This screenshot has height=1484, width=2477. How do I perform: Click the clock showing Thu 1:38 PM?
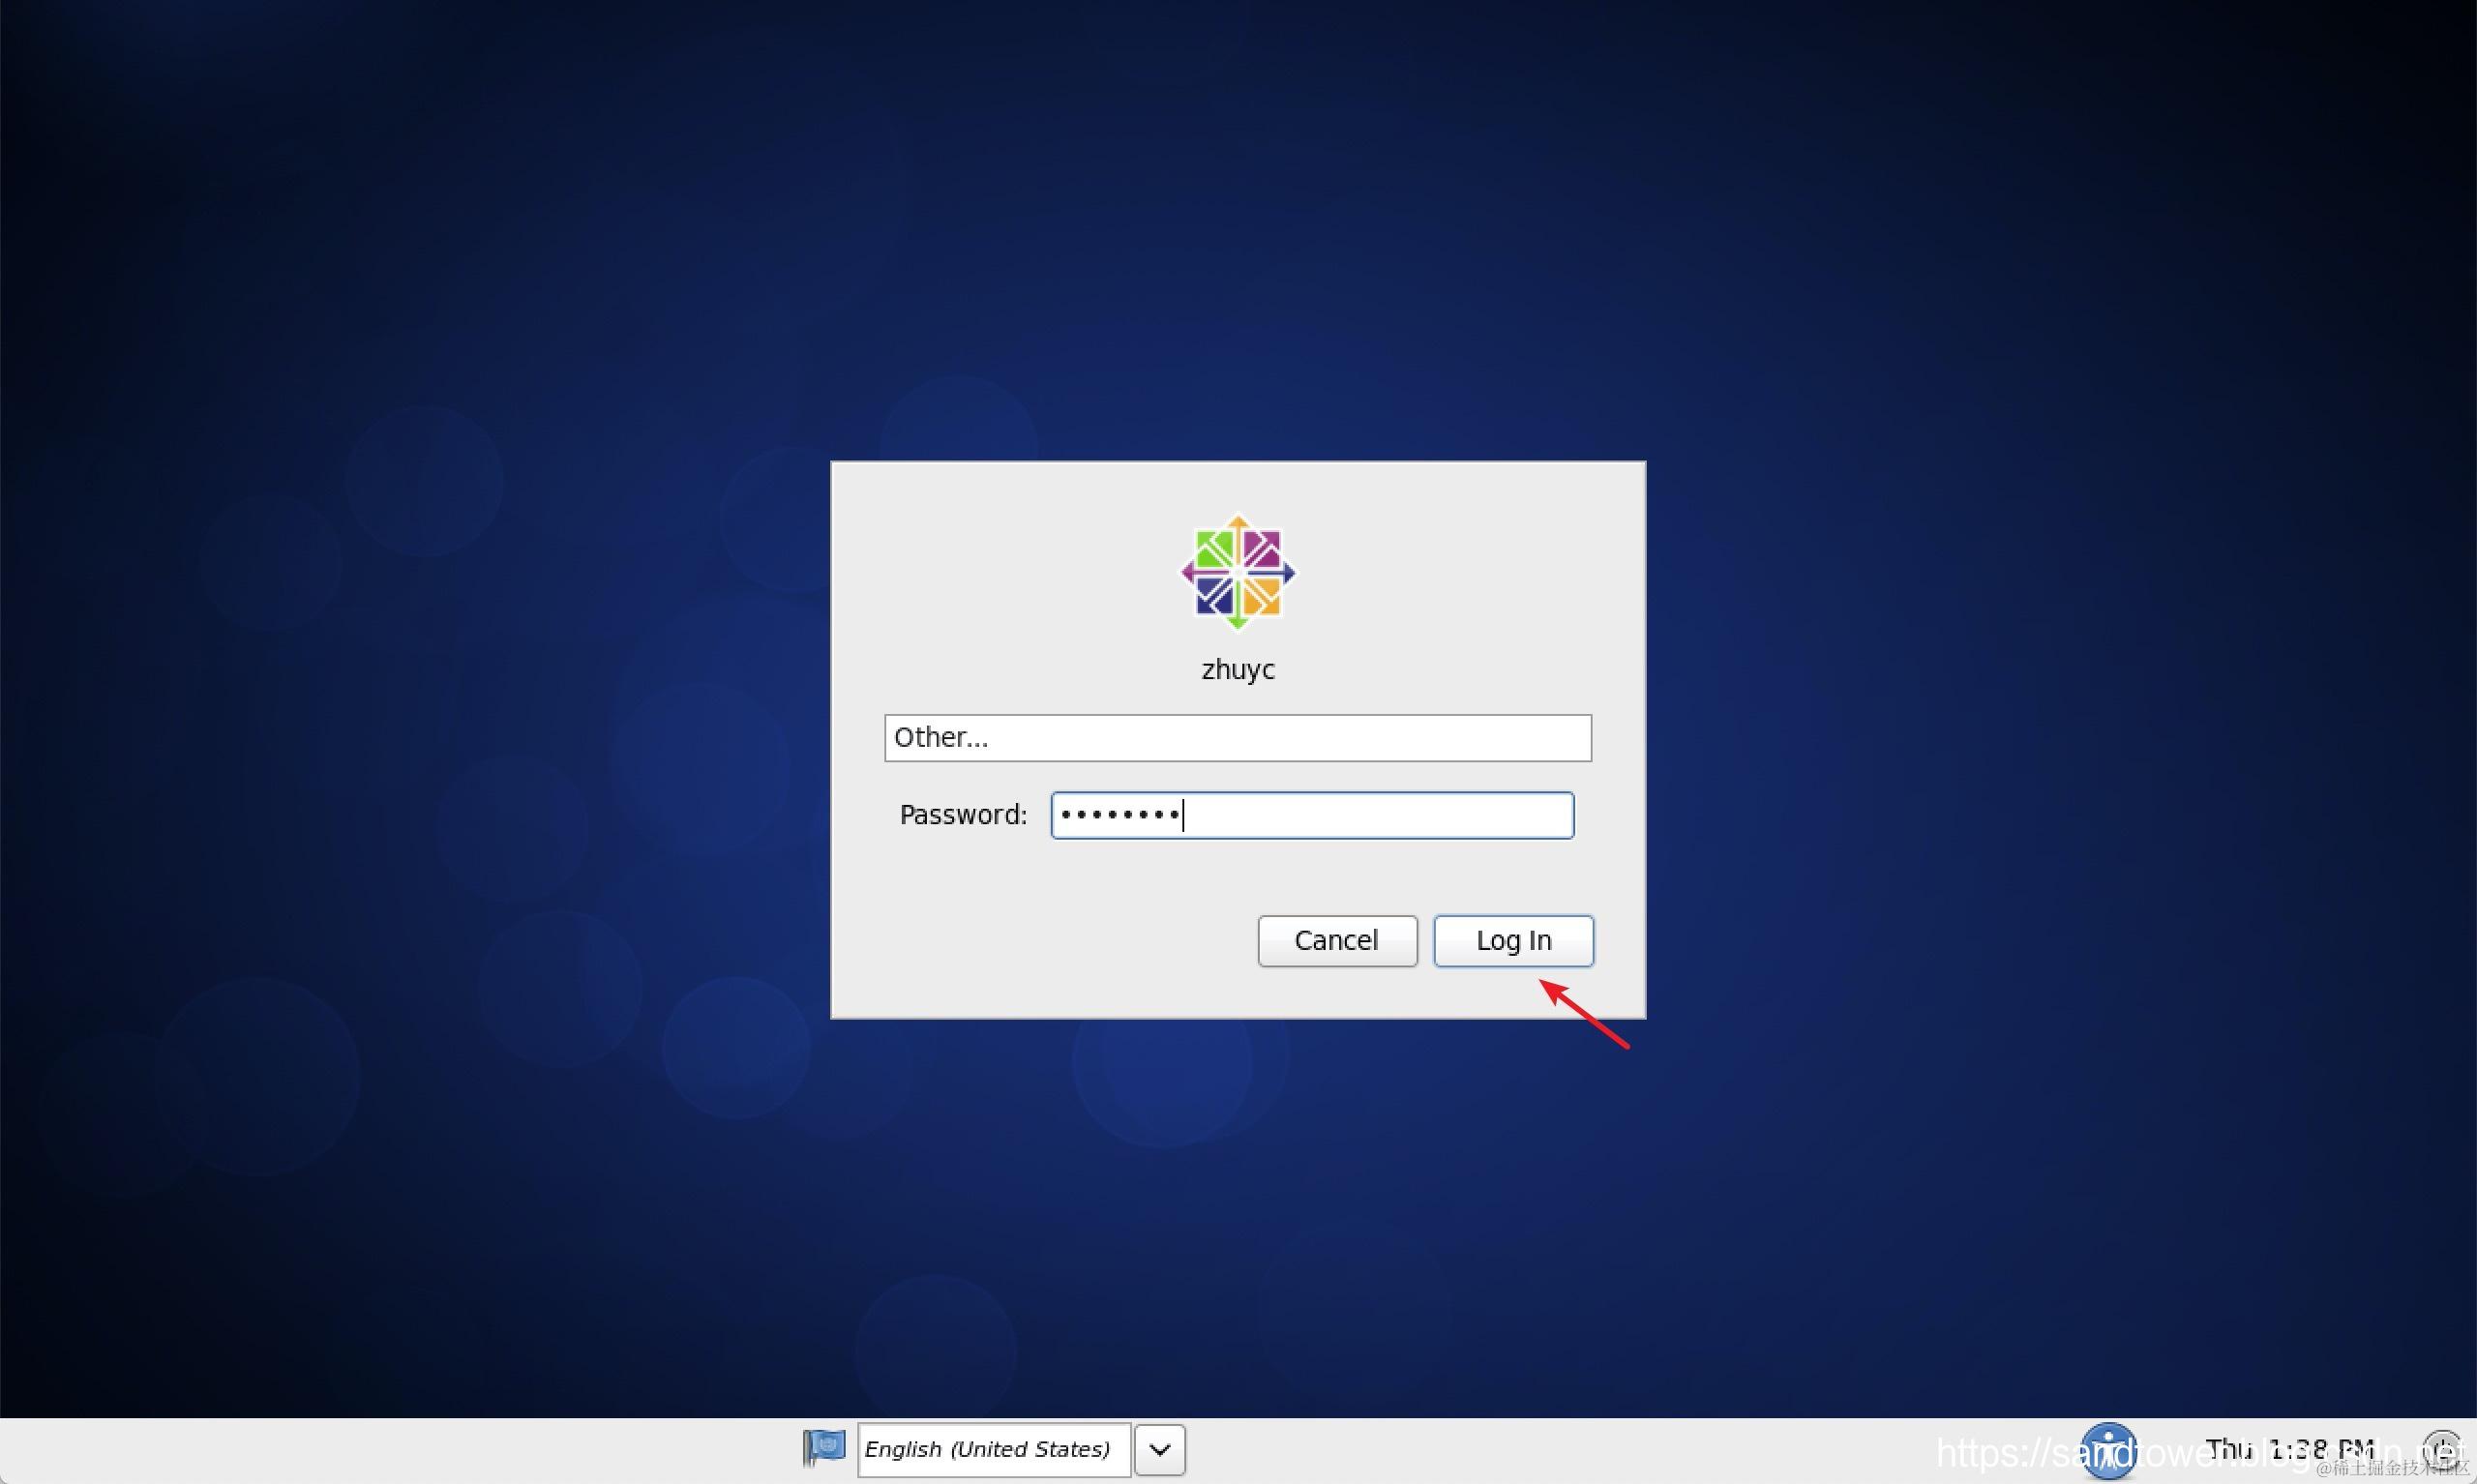[x=2289, y=1449]
